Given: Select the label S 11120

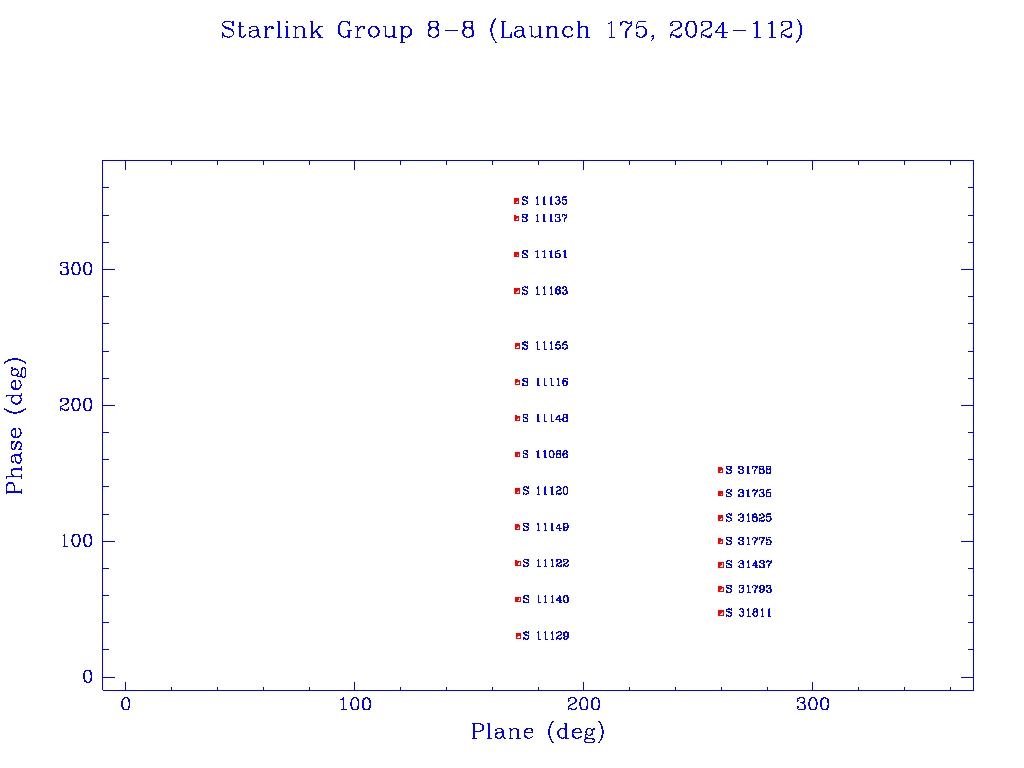Looking at the screenshot, I should [545, 490].
